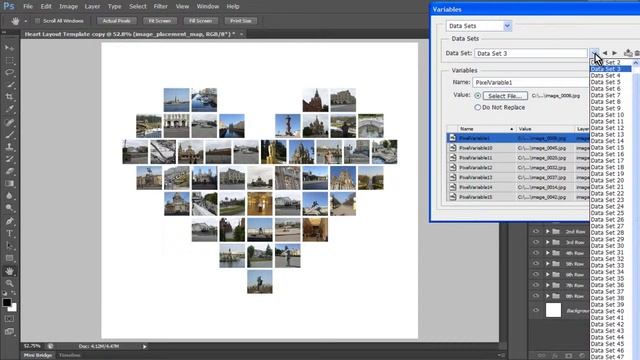Click the variable Name input field
Viewport: 640px width, 360px height.
(531, 82)
